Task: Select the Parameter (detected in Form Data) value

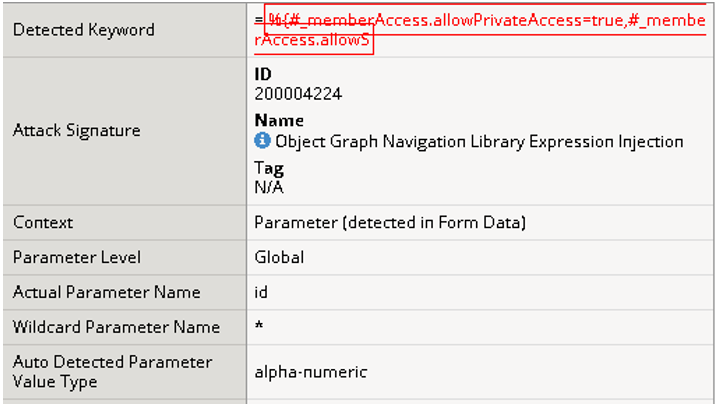Action: coord(390,222)
